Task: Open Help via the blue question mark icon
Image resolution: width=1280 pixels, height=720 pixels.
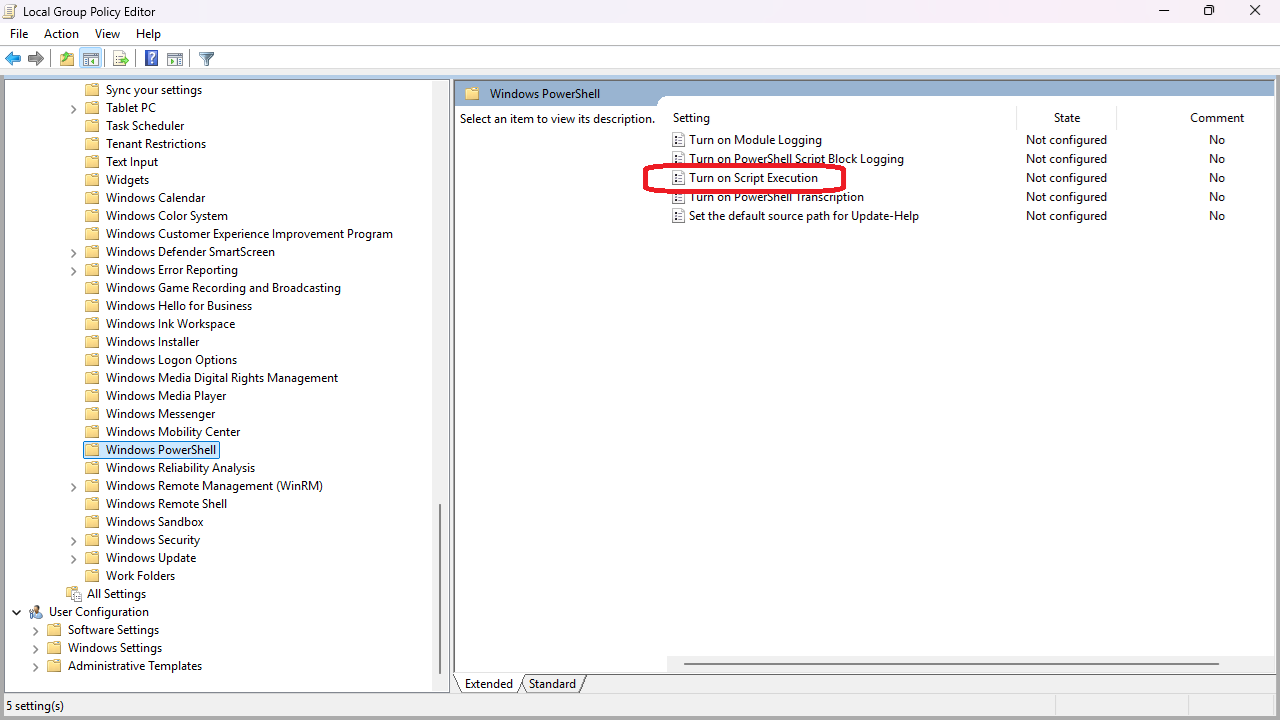Action: (x=152, y=59)
